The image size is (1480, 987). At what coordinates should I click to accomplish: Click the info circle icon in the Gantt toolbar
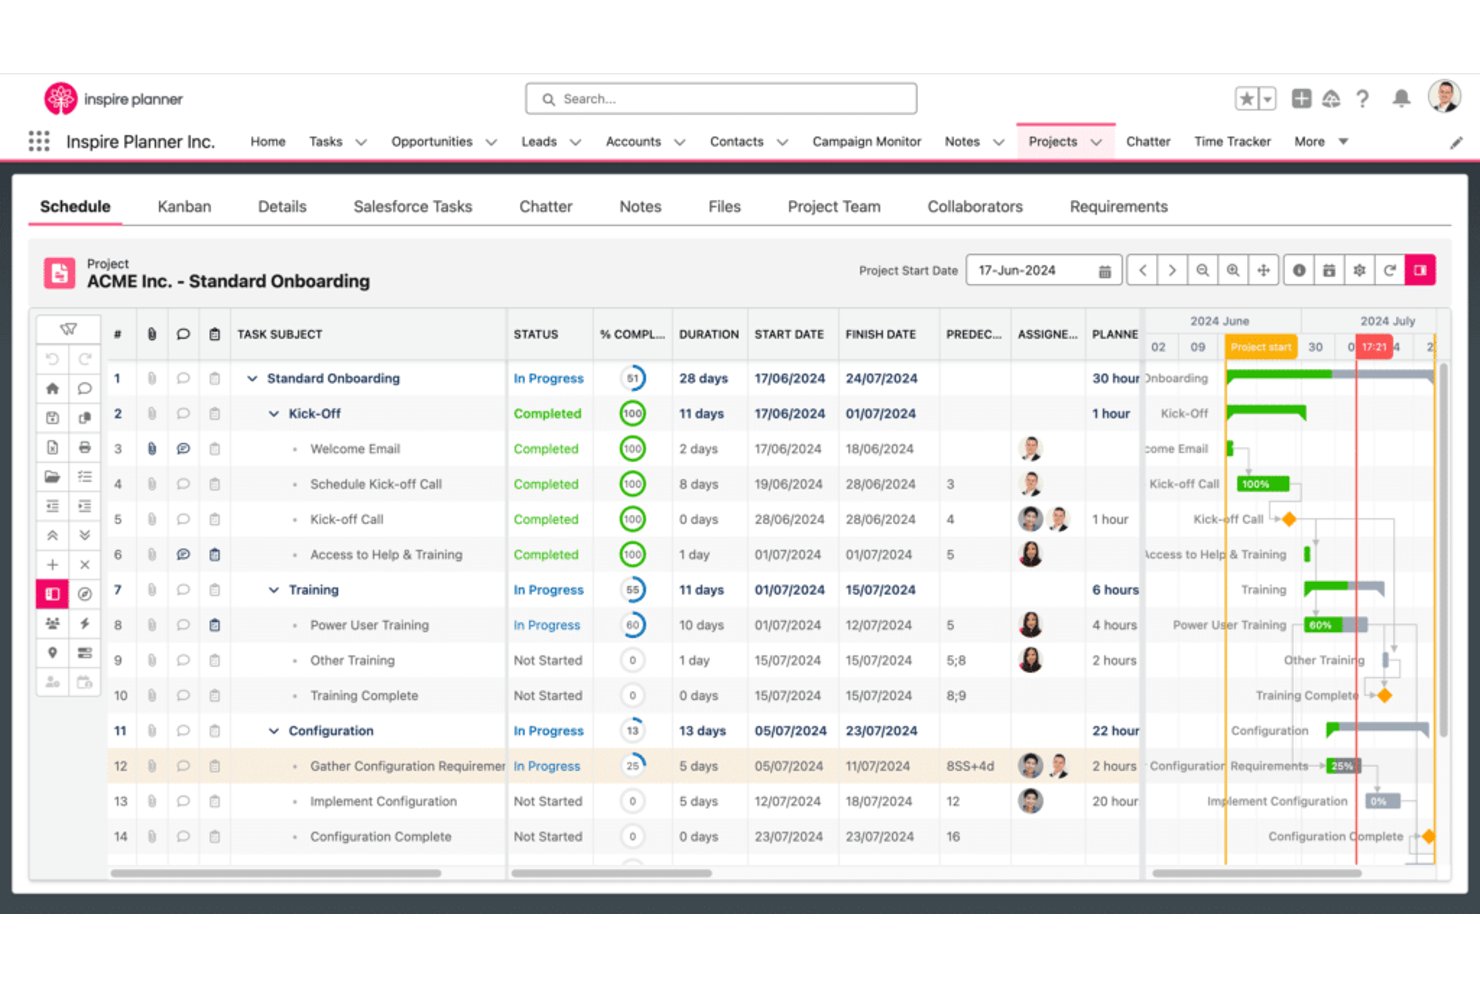tap(1299, 270)
